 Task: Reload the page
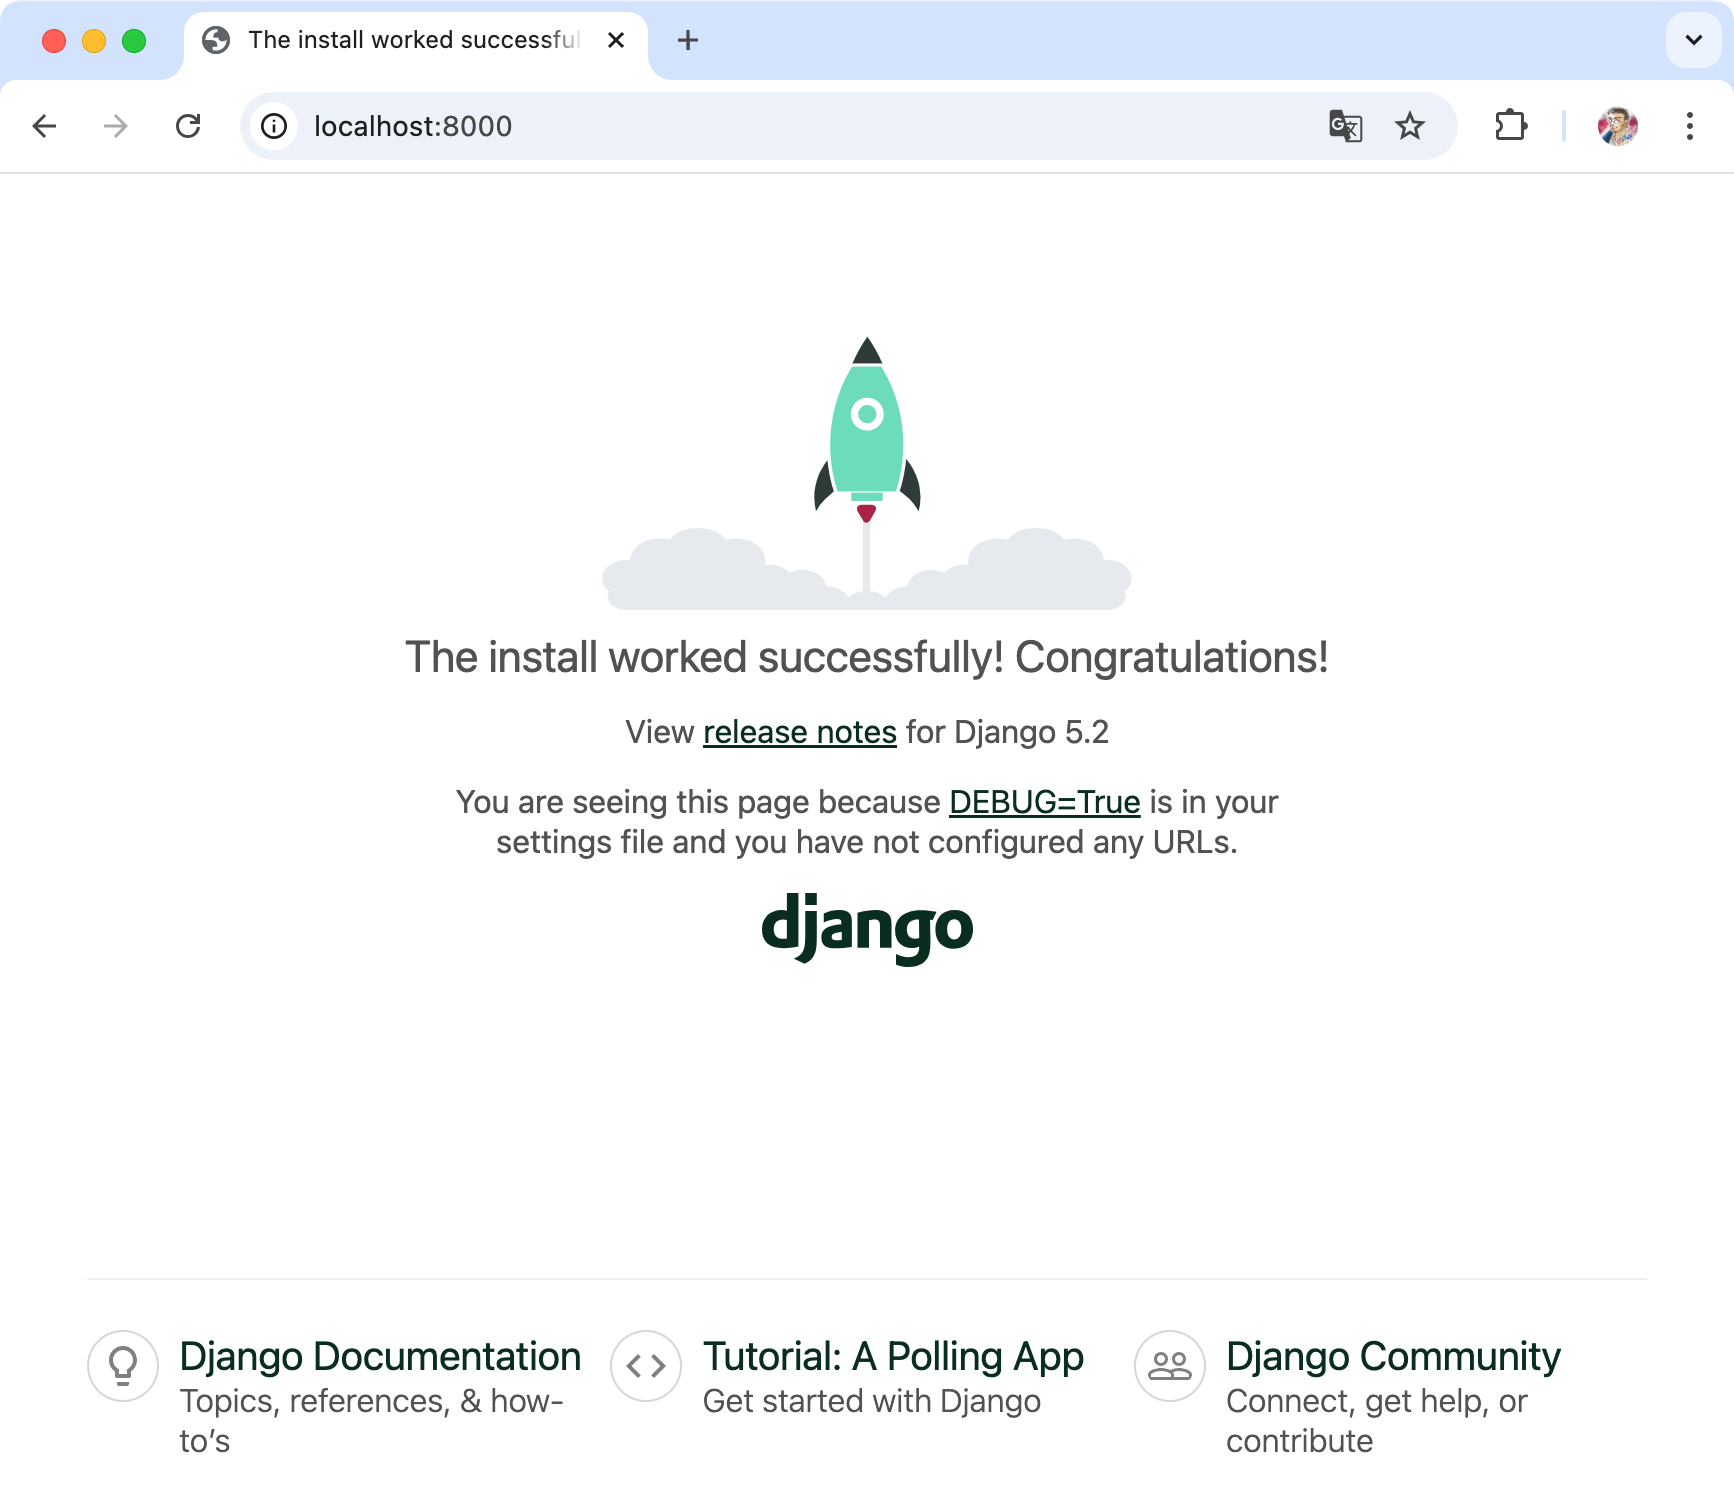[189, 126]
